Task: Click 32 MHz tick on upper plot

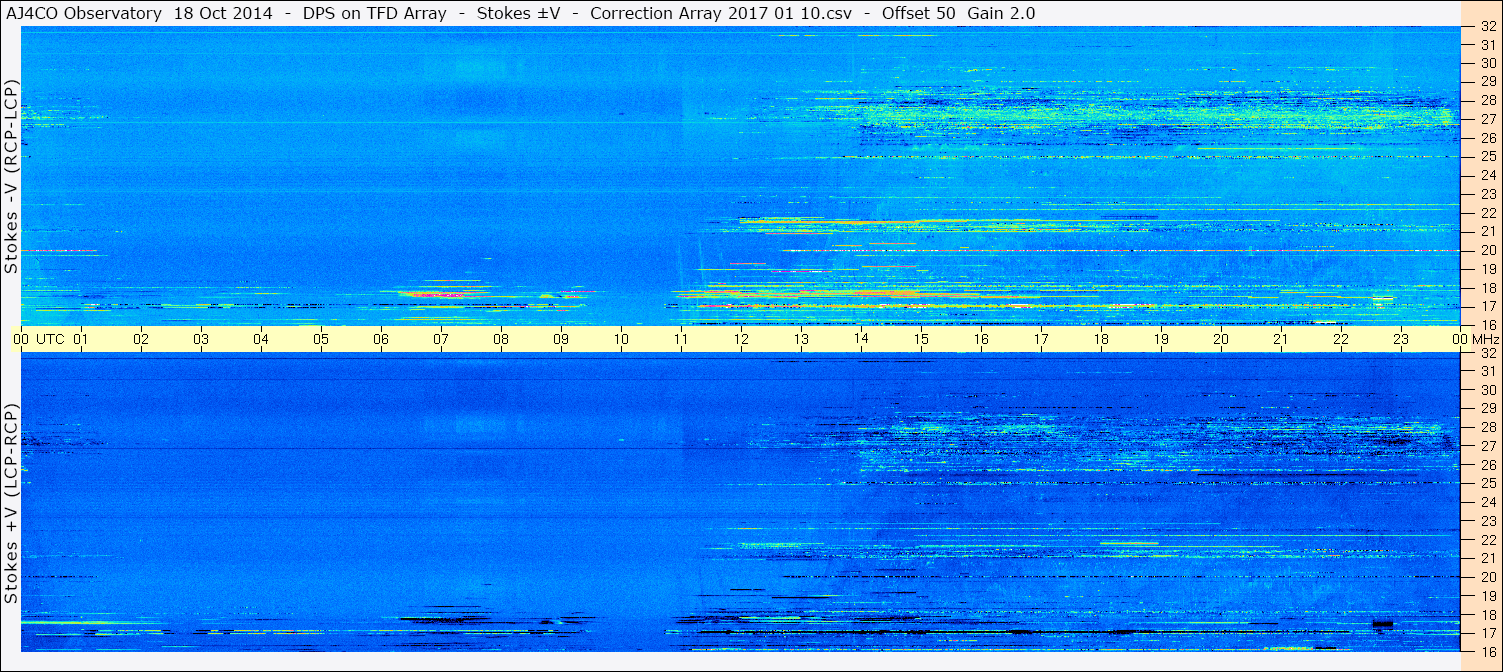Action: tap(1487, 27)
